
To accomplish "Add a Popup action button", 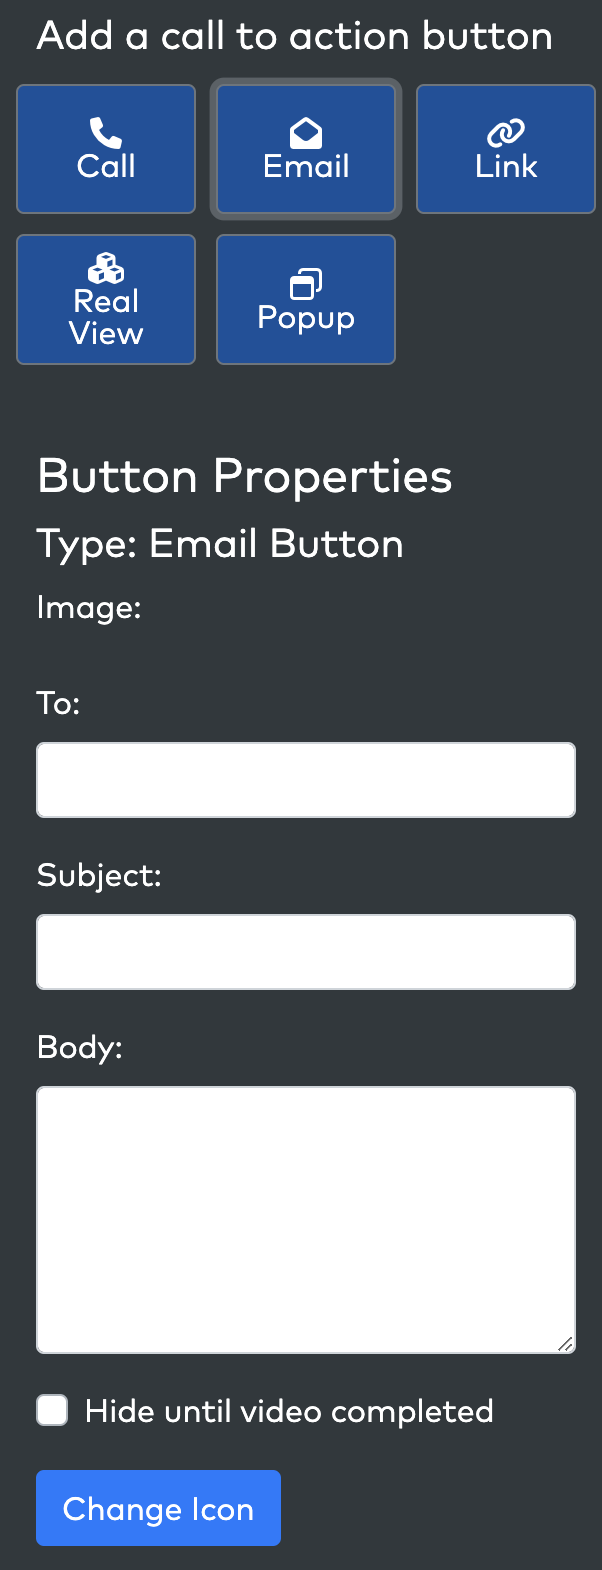I will point(306,299).
